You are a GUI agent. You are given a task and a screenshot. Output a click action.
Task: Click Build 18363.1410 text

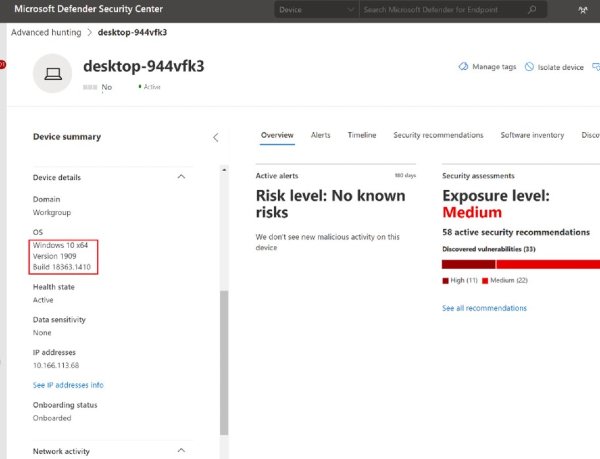(x=62, y=267)
